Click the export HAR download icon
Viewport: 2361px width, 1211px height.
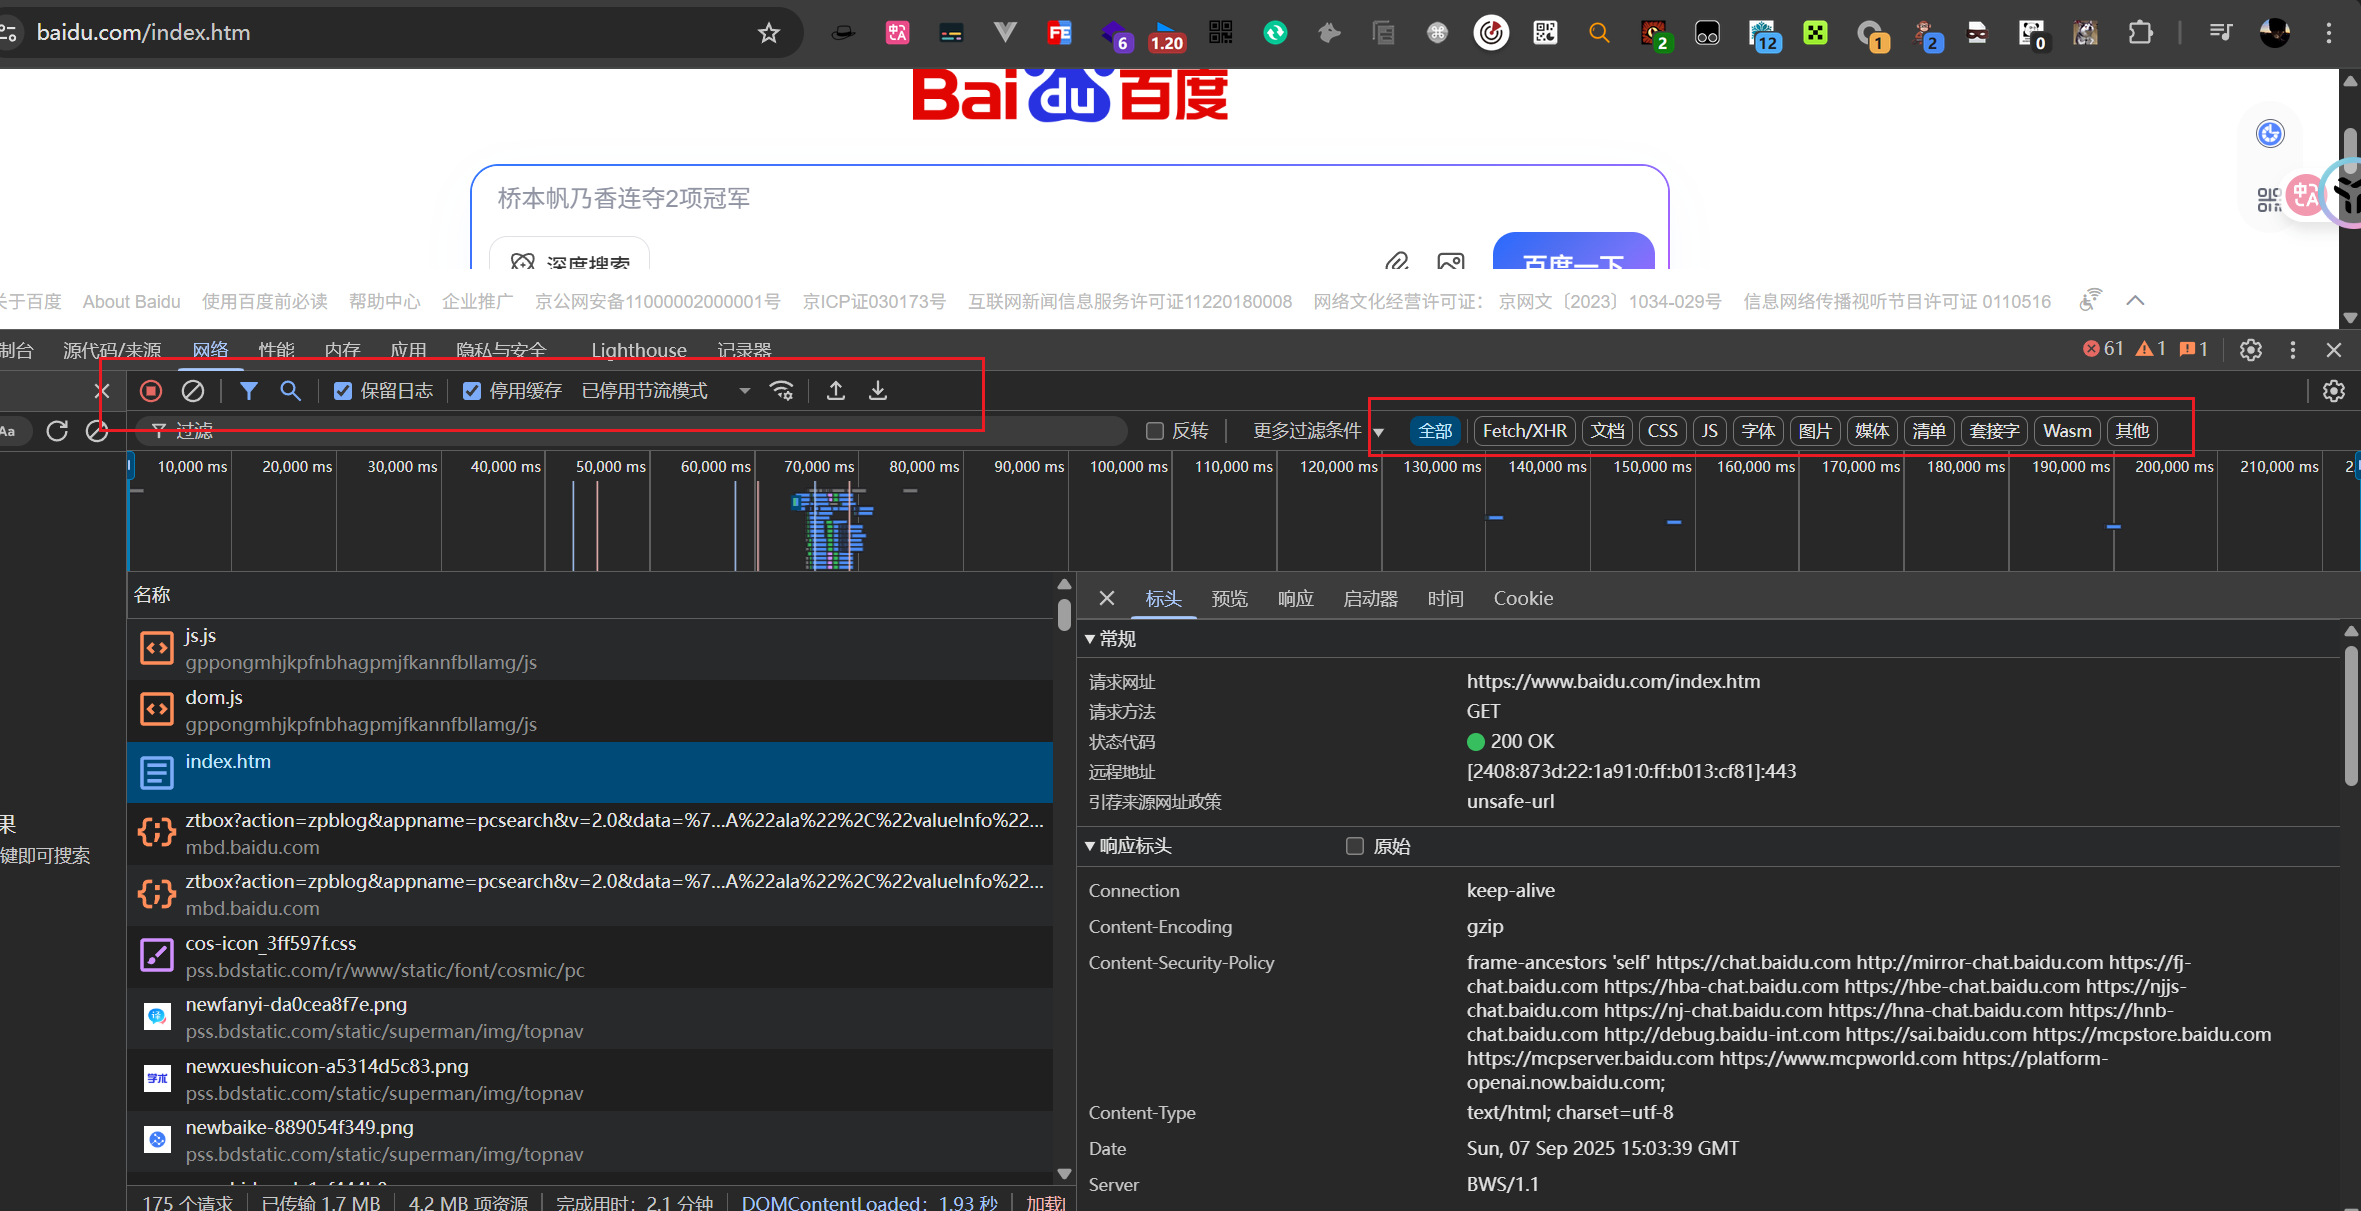click(x=878, y=391)
